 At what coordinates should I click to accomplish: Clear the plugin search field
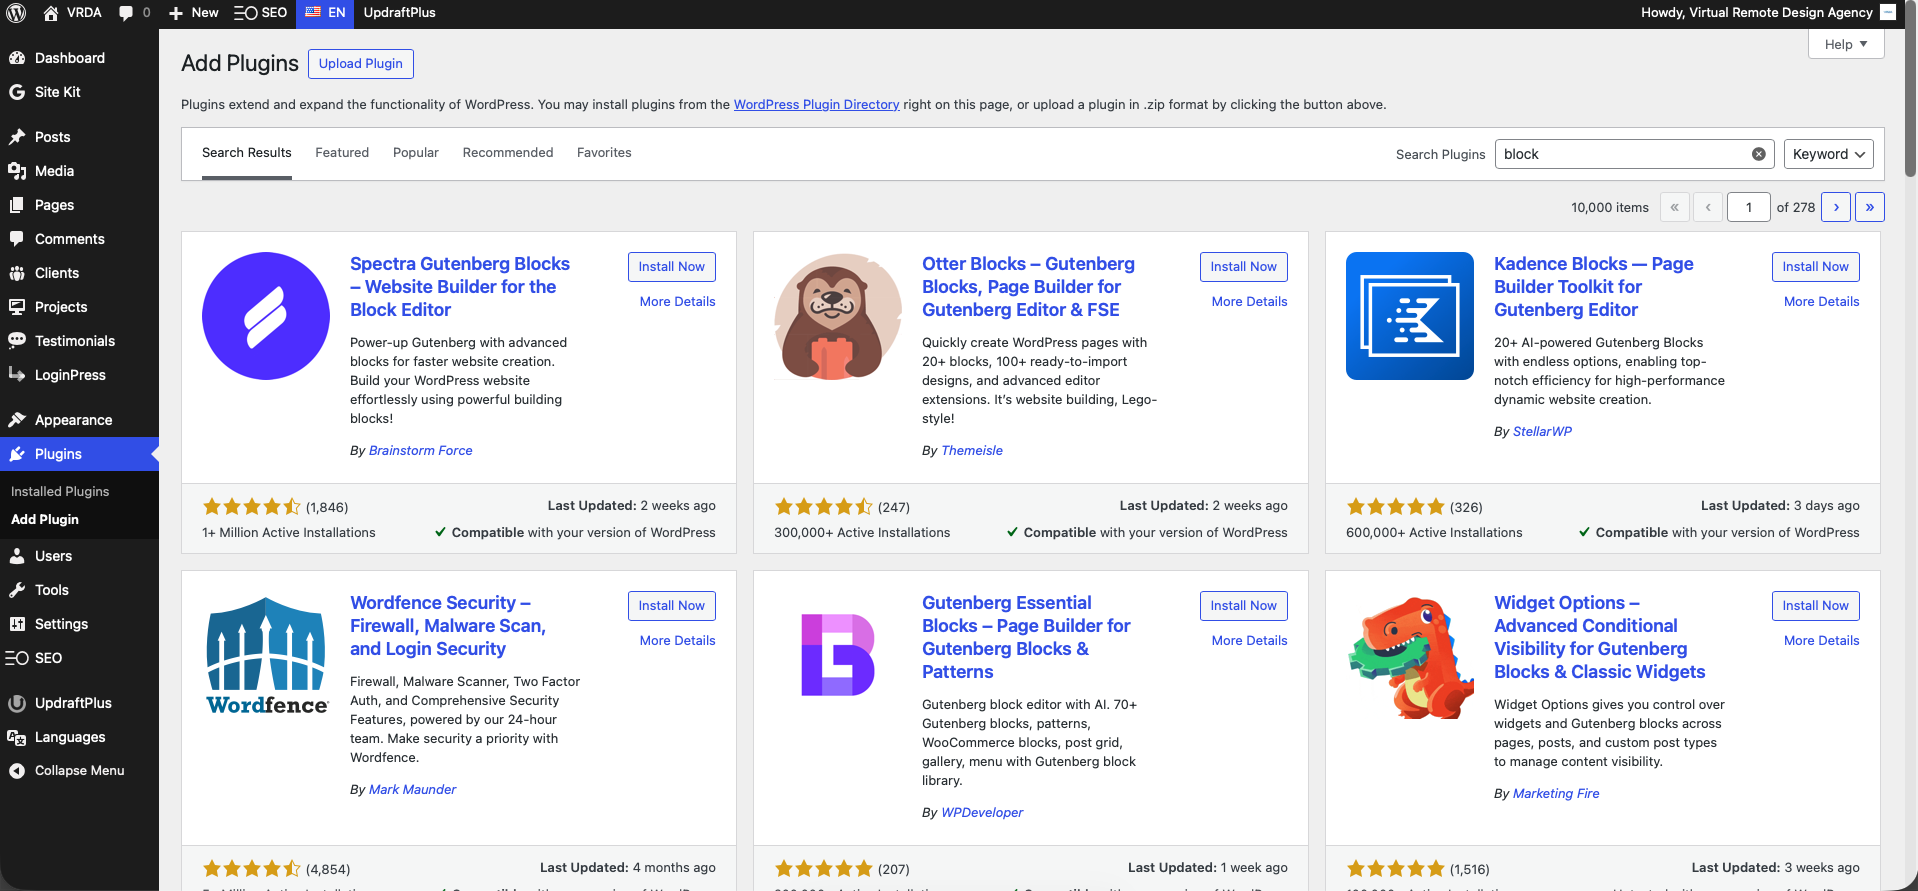(x=1758, y=154)
